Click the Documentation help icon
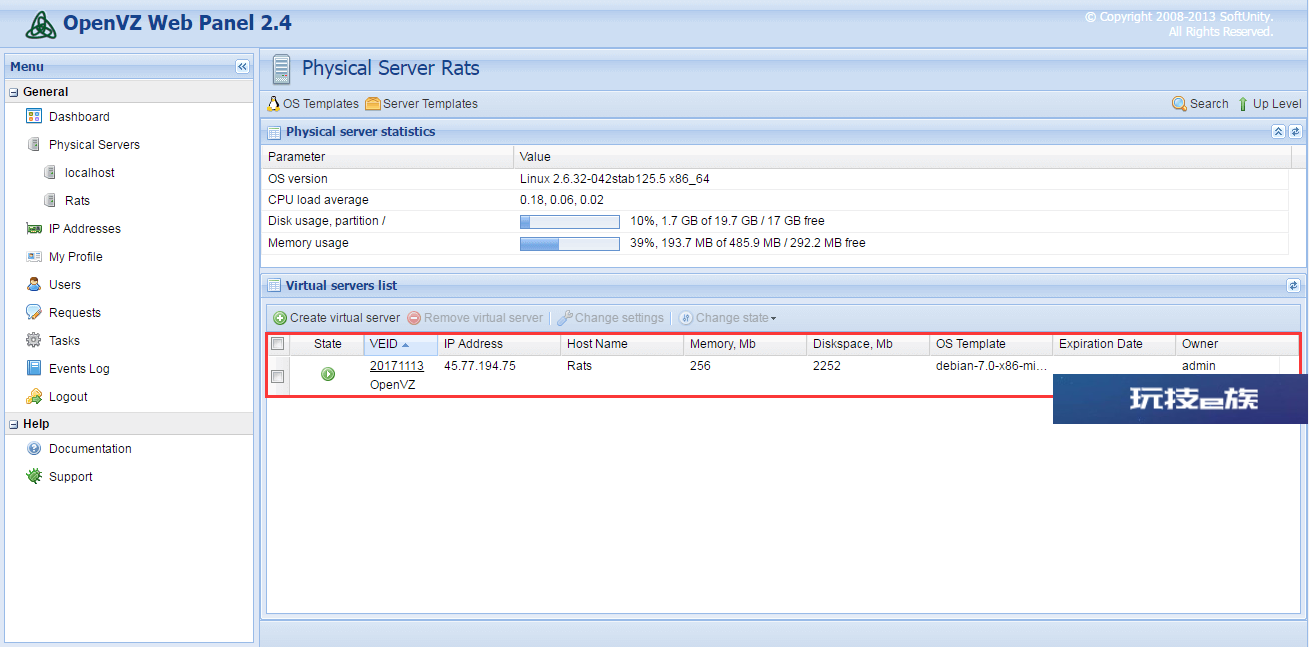Viewport: 1309px width, 647px height. (34, 449)
